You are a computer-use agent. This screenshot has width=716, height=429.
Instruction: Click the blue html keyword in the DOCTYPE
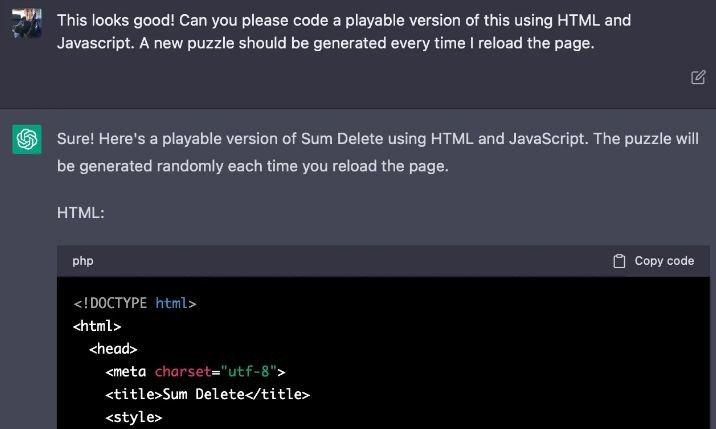[x=171, y=303]
